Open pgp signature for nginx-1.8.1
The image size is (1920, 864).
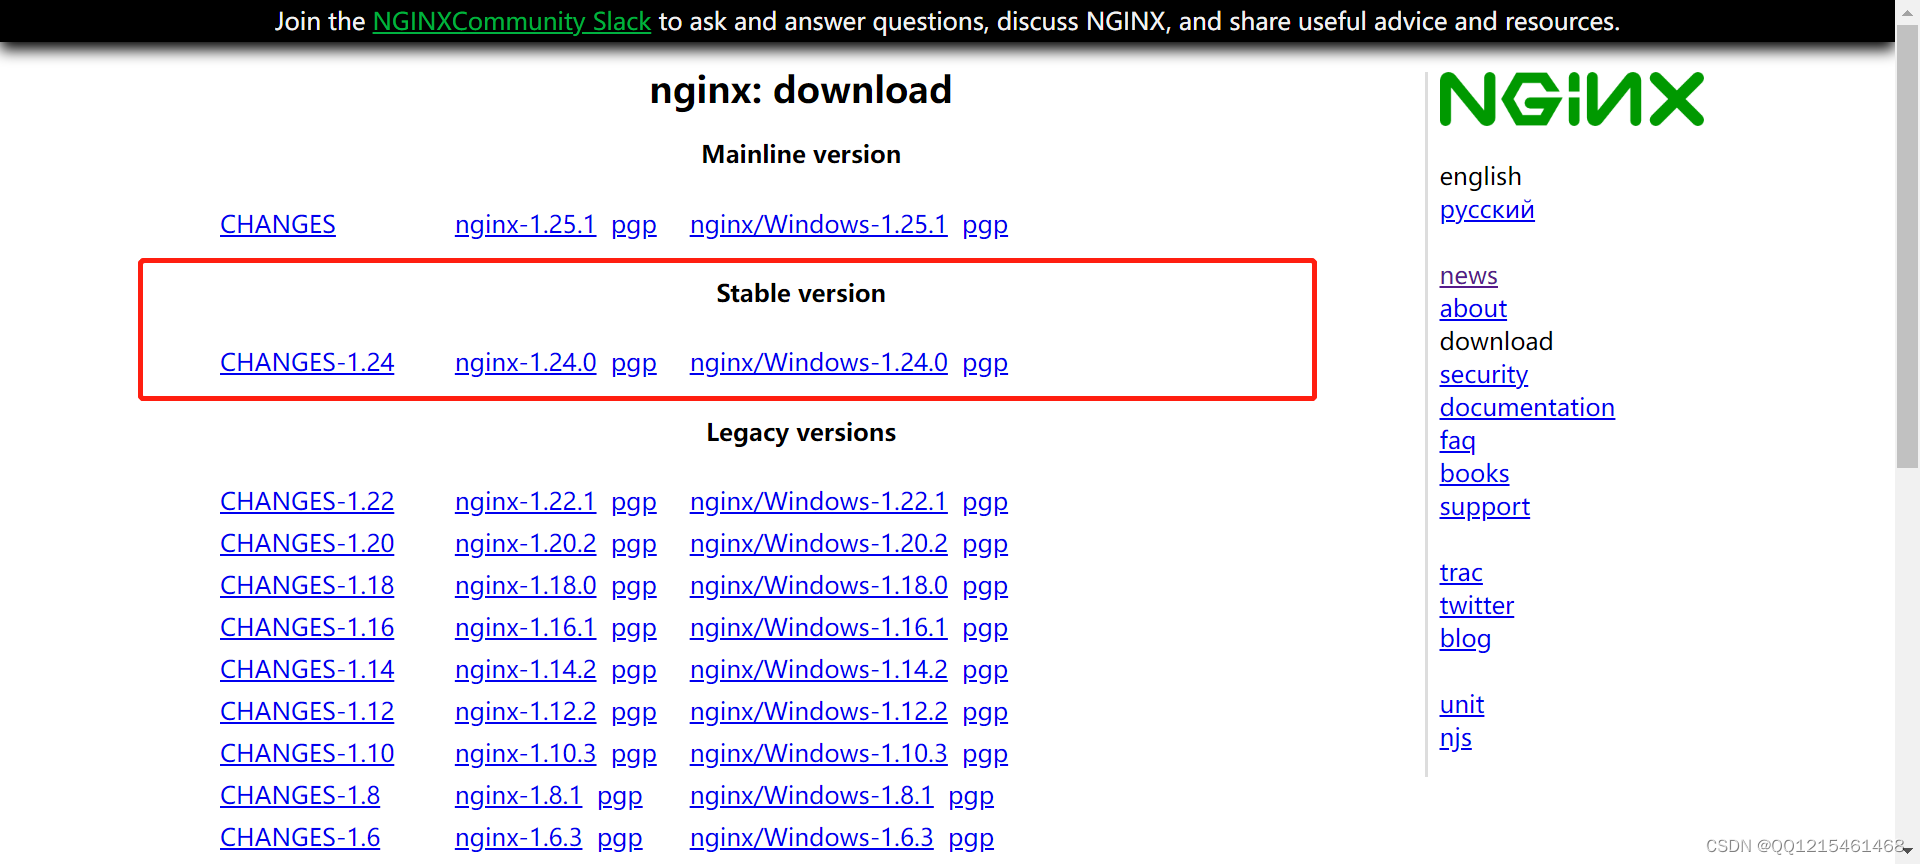(x=620, y=795)
